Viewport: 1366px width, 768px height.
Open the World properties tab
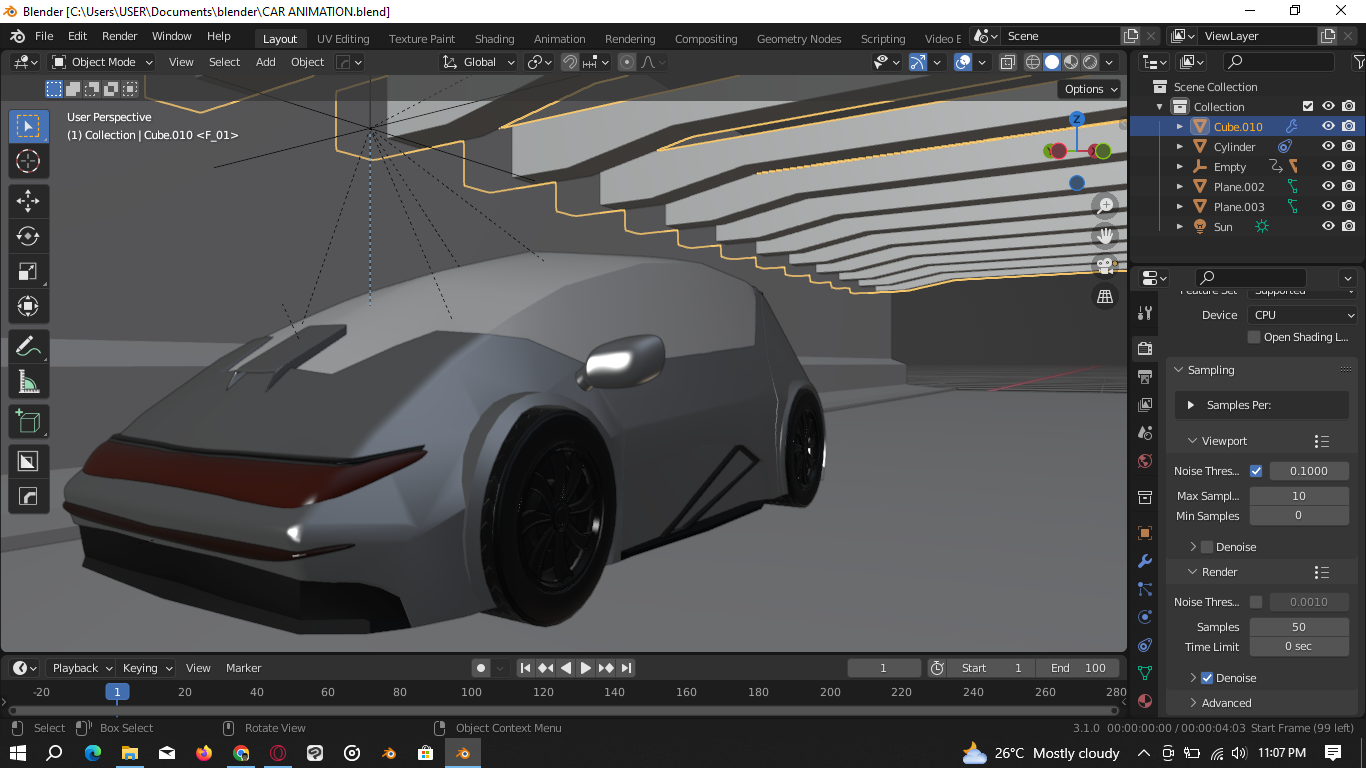[x=1145, y=461]
